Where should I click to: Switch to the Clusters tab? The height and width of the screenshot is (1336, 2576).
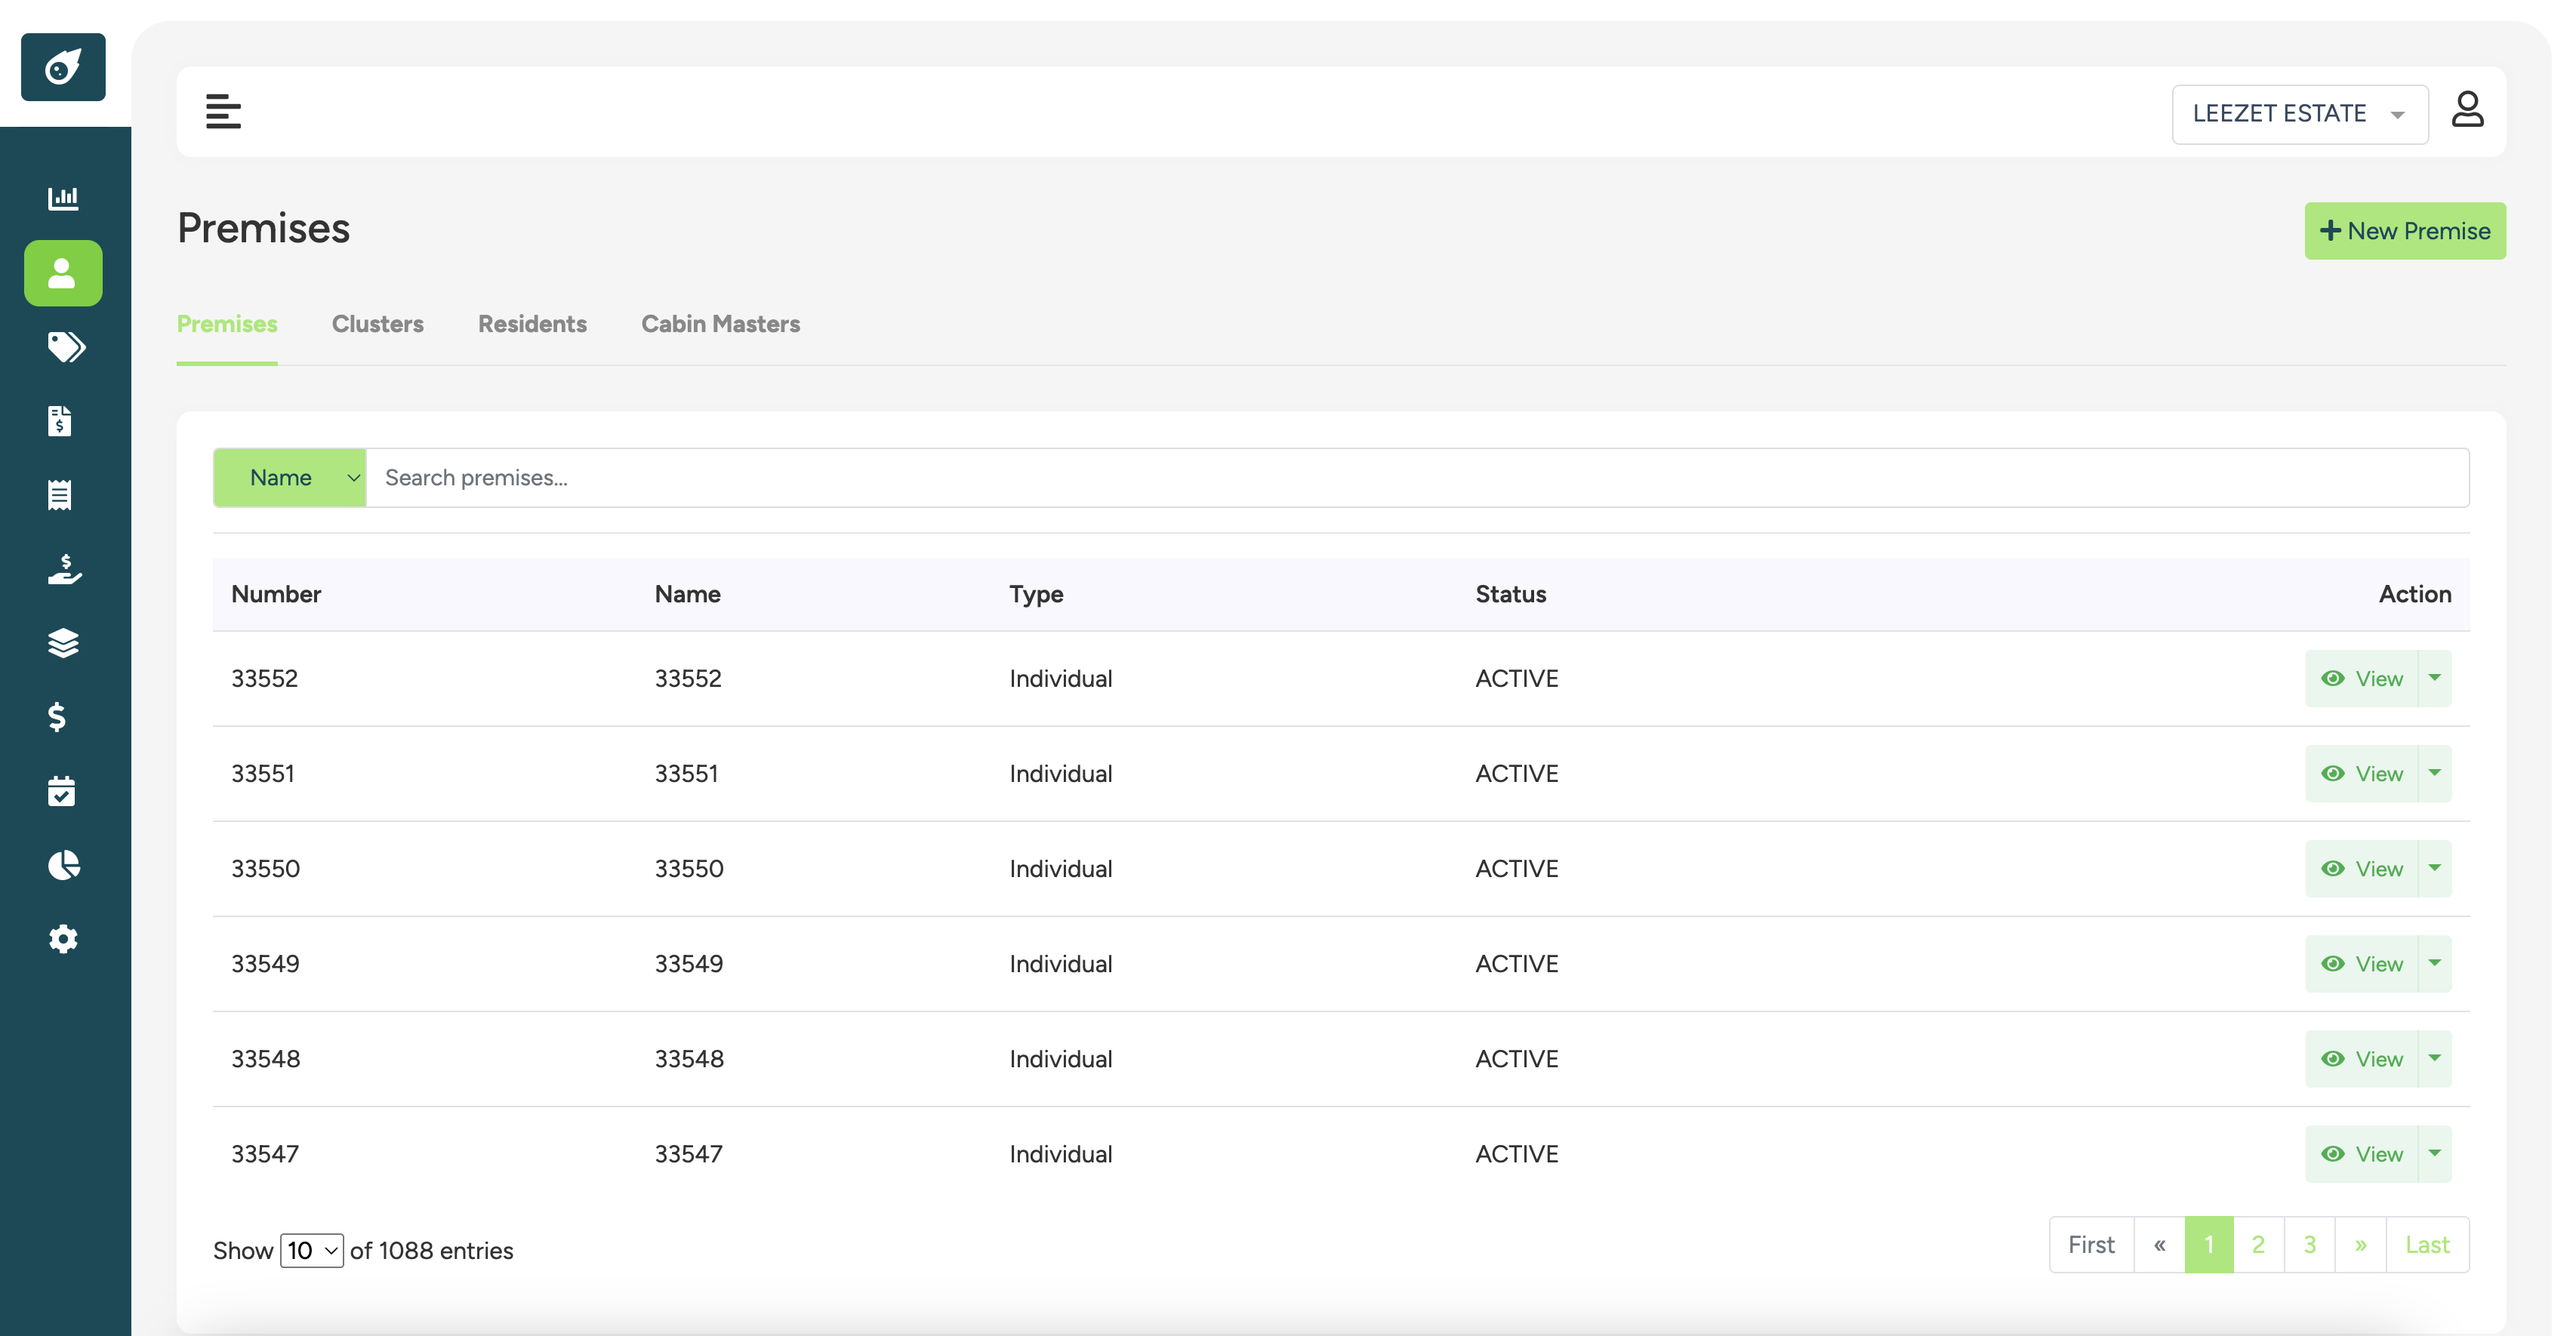point(378,324)
